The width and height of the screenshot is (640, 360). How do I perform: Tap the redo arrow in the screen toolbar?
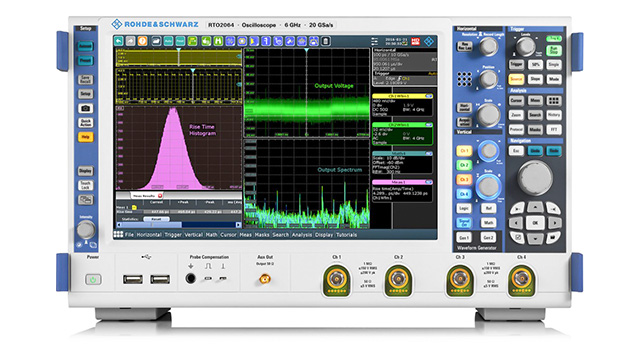click(130, 41)
